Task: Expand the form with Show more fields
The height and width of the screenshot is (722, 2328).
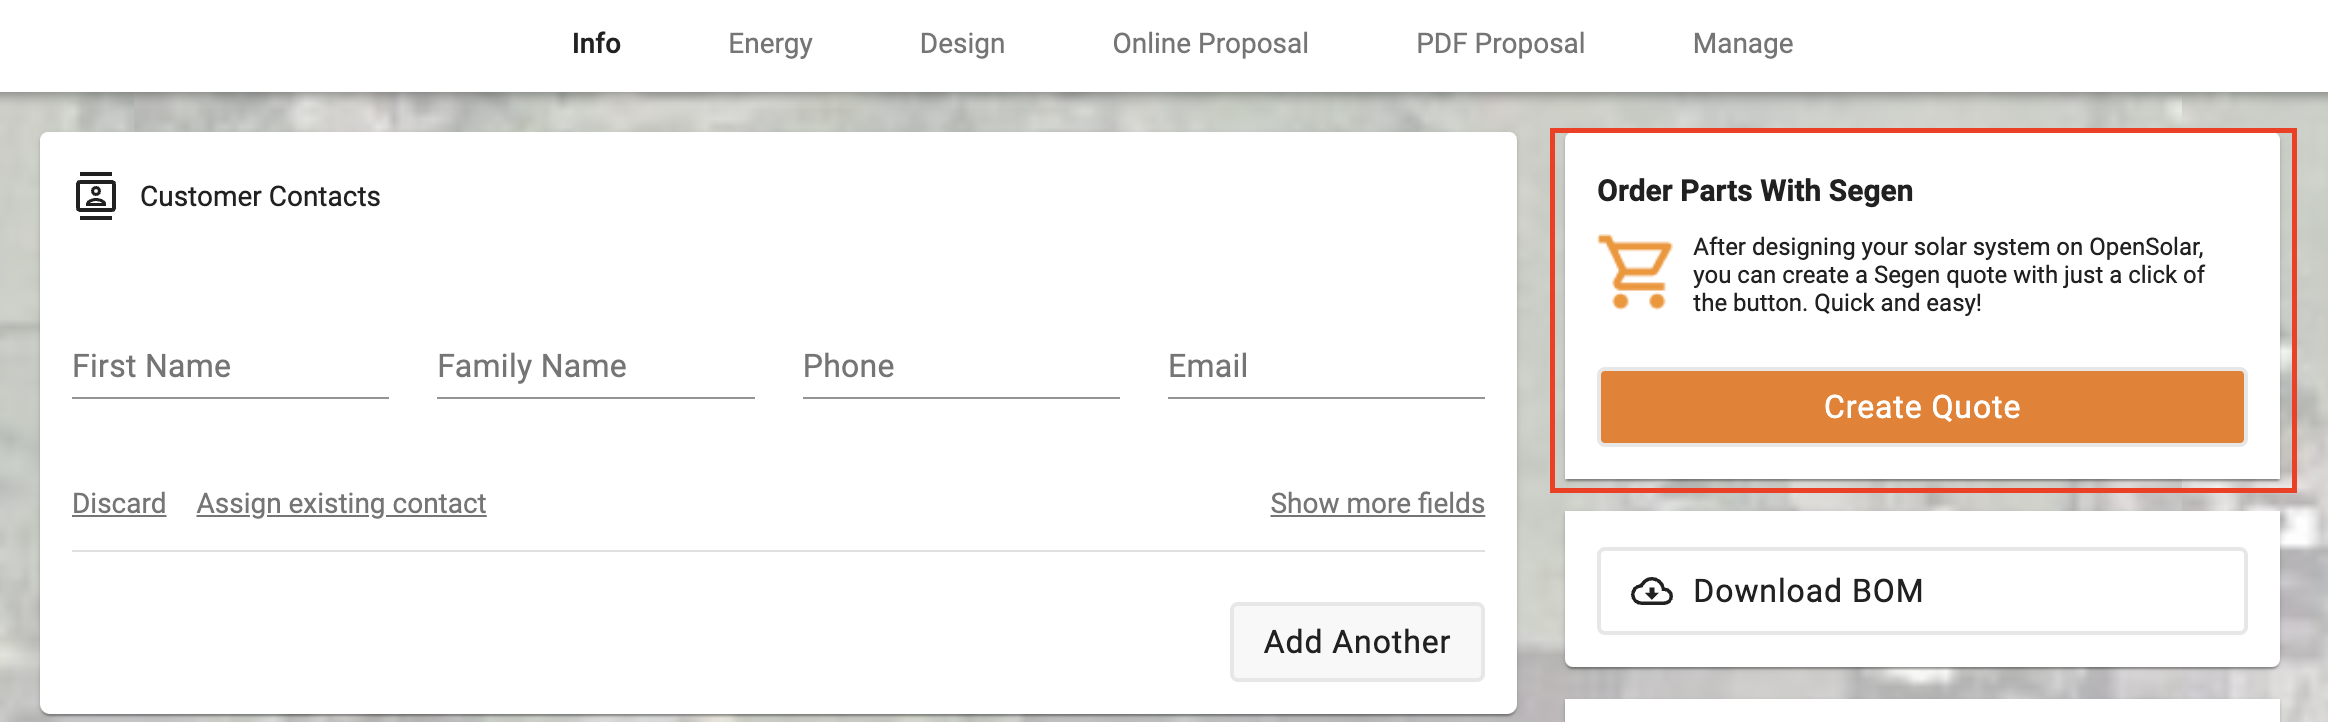Action: (1377, 503)
